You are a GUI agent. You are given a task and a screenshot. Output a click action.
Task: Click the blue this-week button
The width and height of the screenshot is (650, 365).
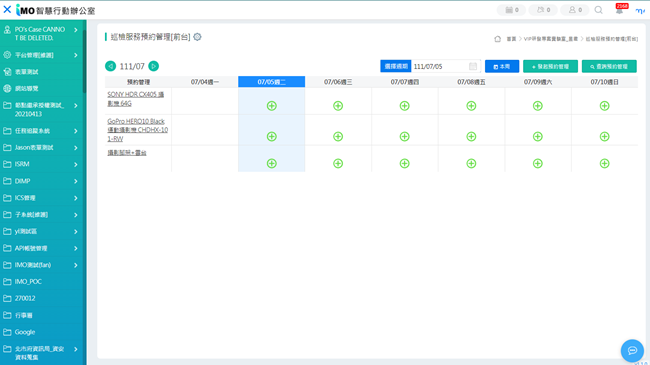pyautogui.click(x=502, y=66)
